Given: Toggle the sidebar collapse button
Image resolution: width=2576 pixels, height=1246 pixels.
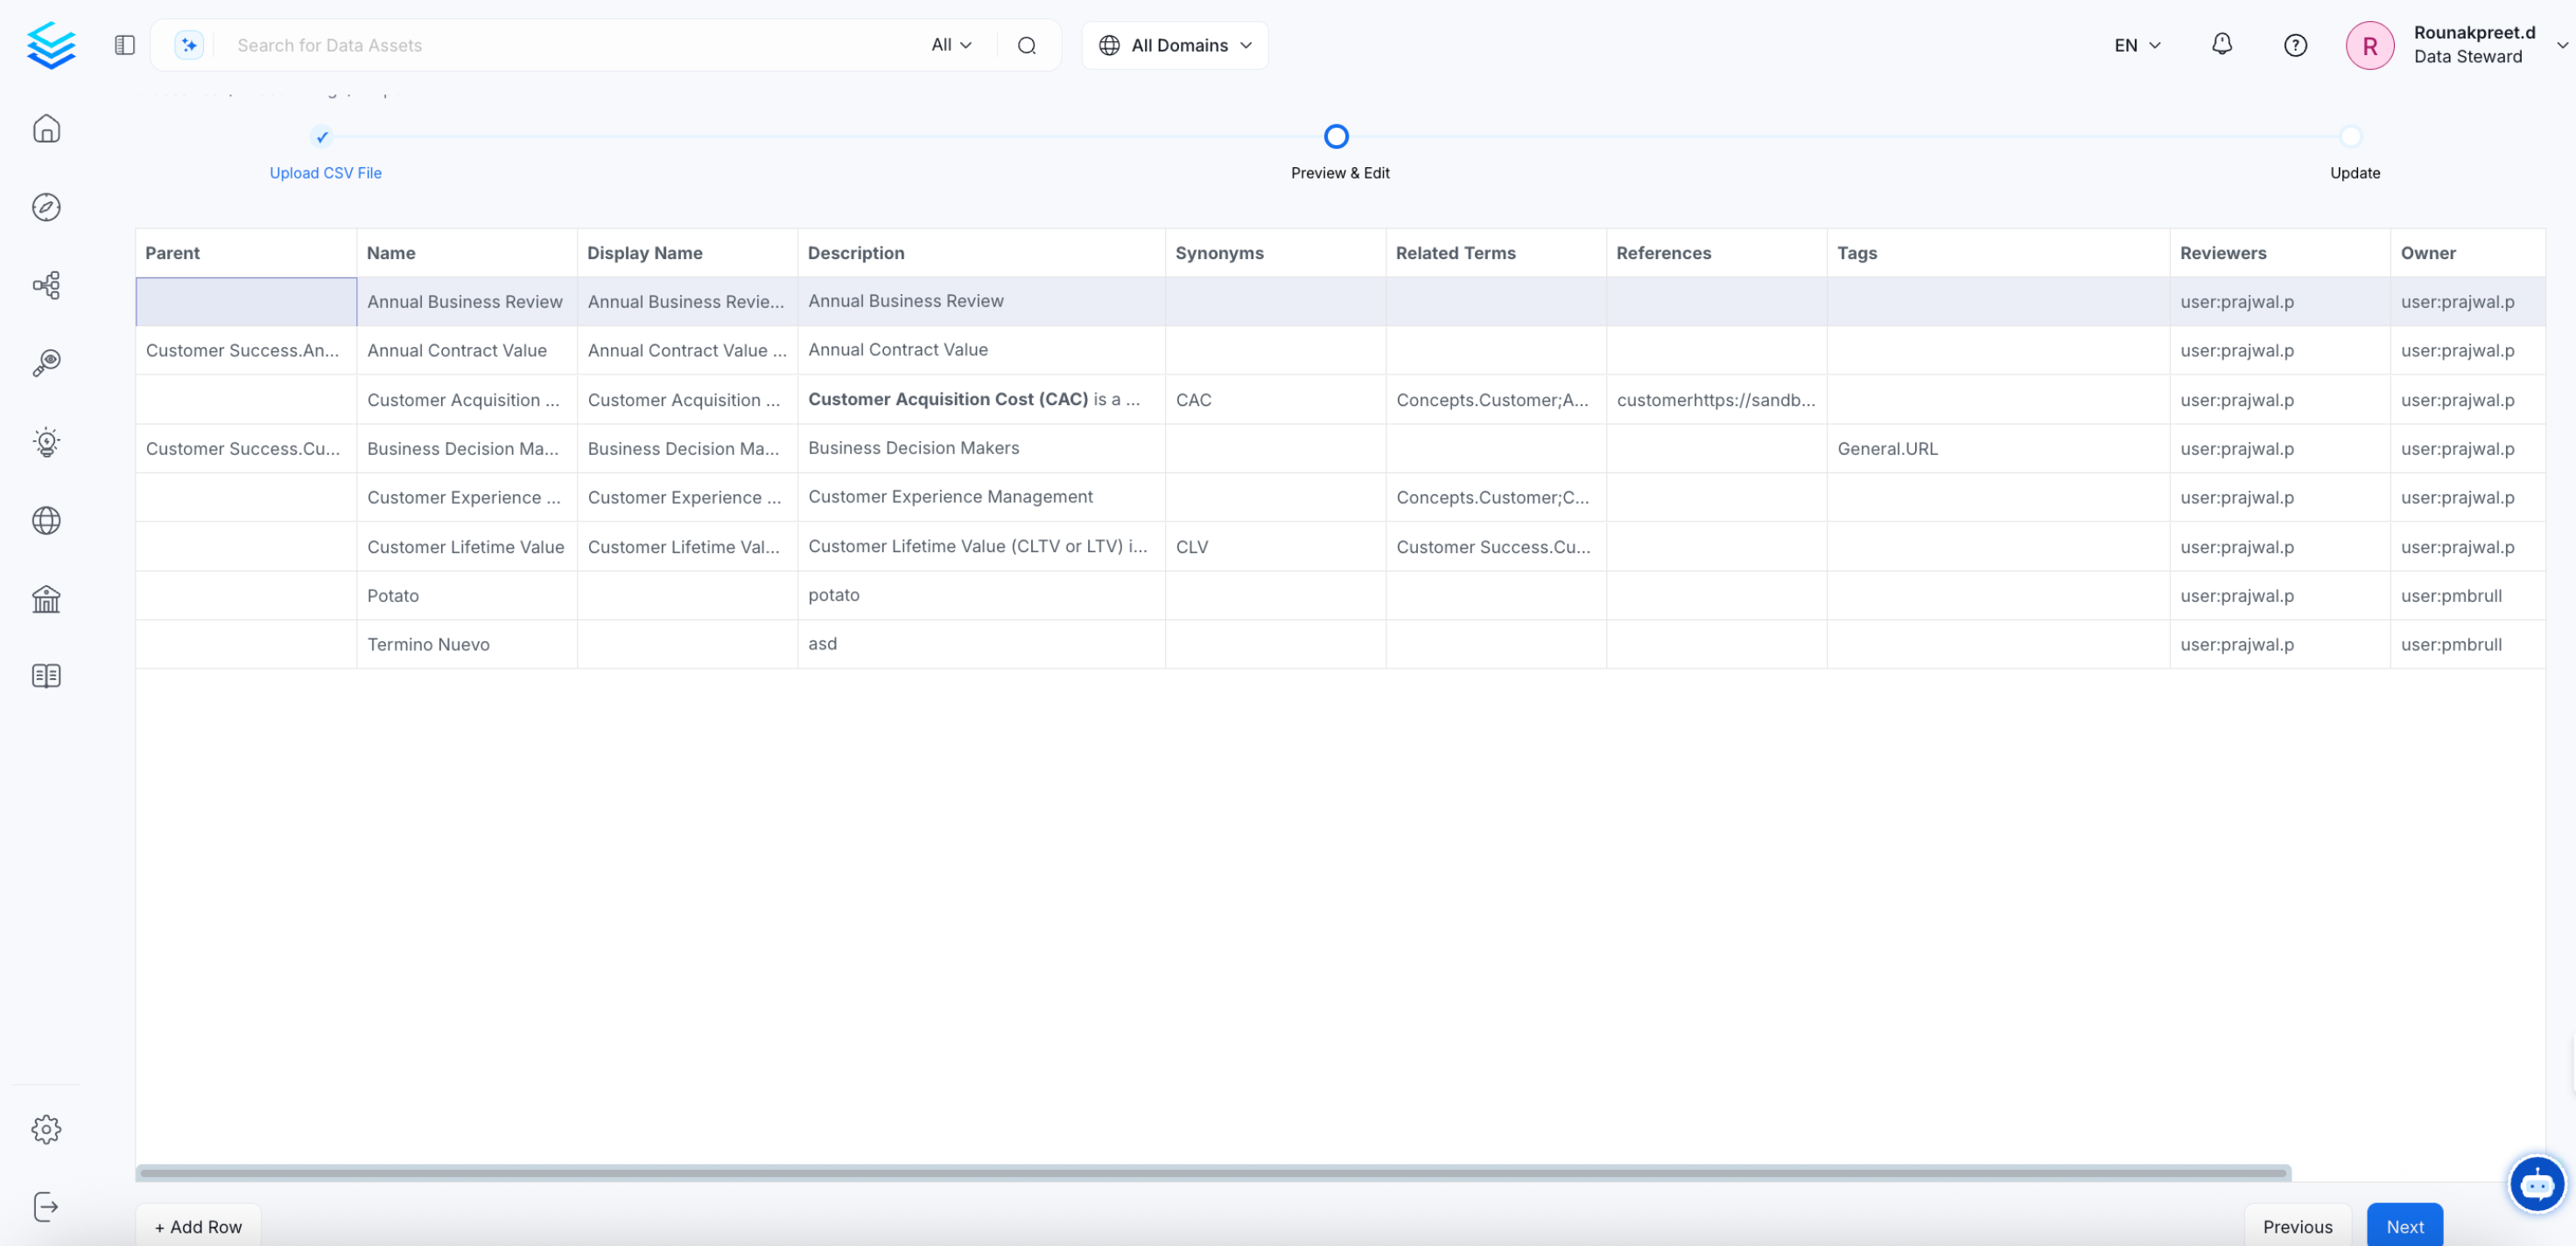Looking at the screenshot, I should 124,45.
